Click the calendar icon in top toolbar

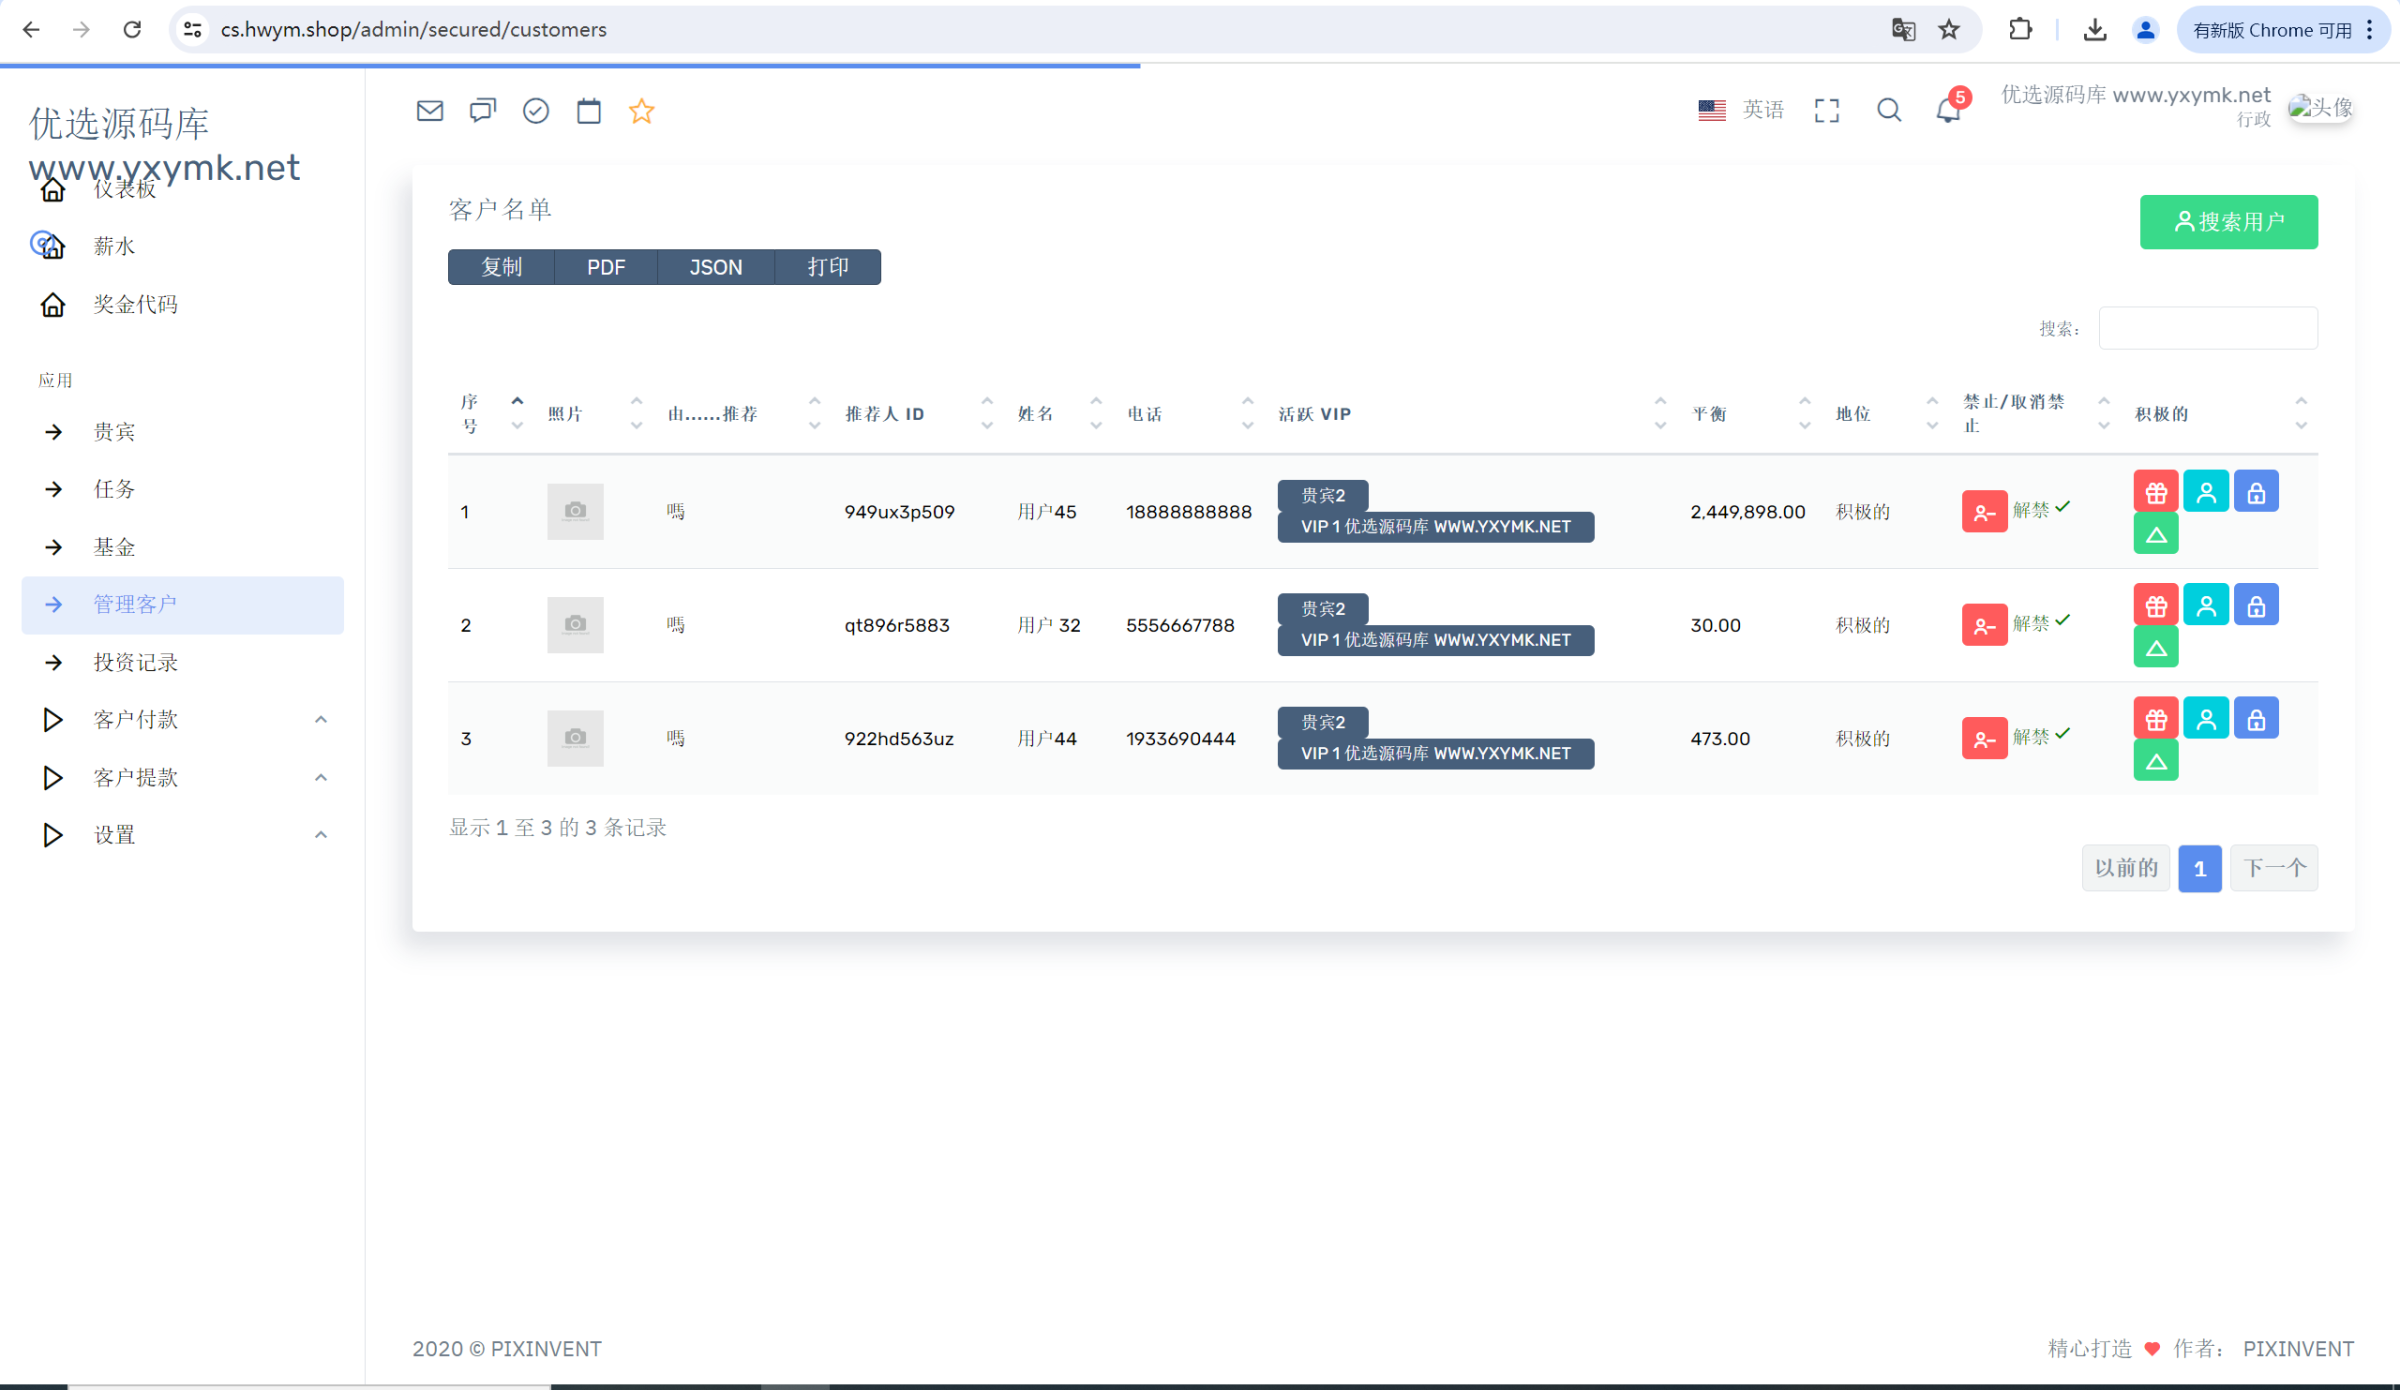tap(589, 111)
